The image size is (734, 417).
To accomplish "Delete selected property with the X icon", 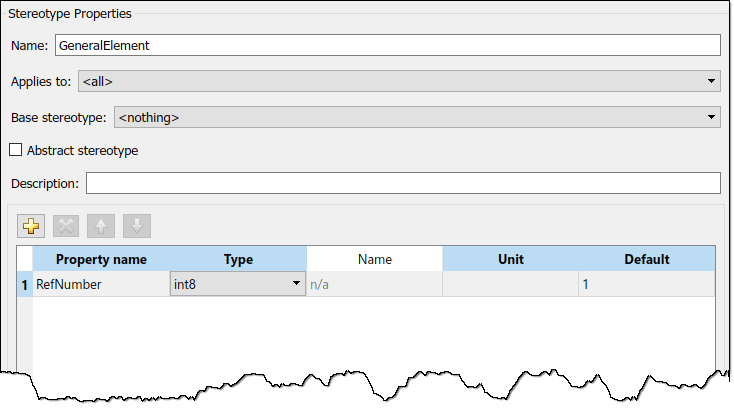I will (66, 226).
